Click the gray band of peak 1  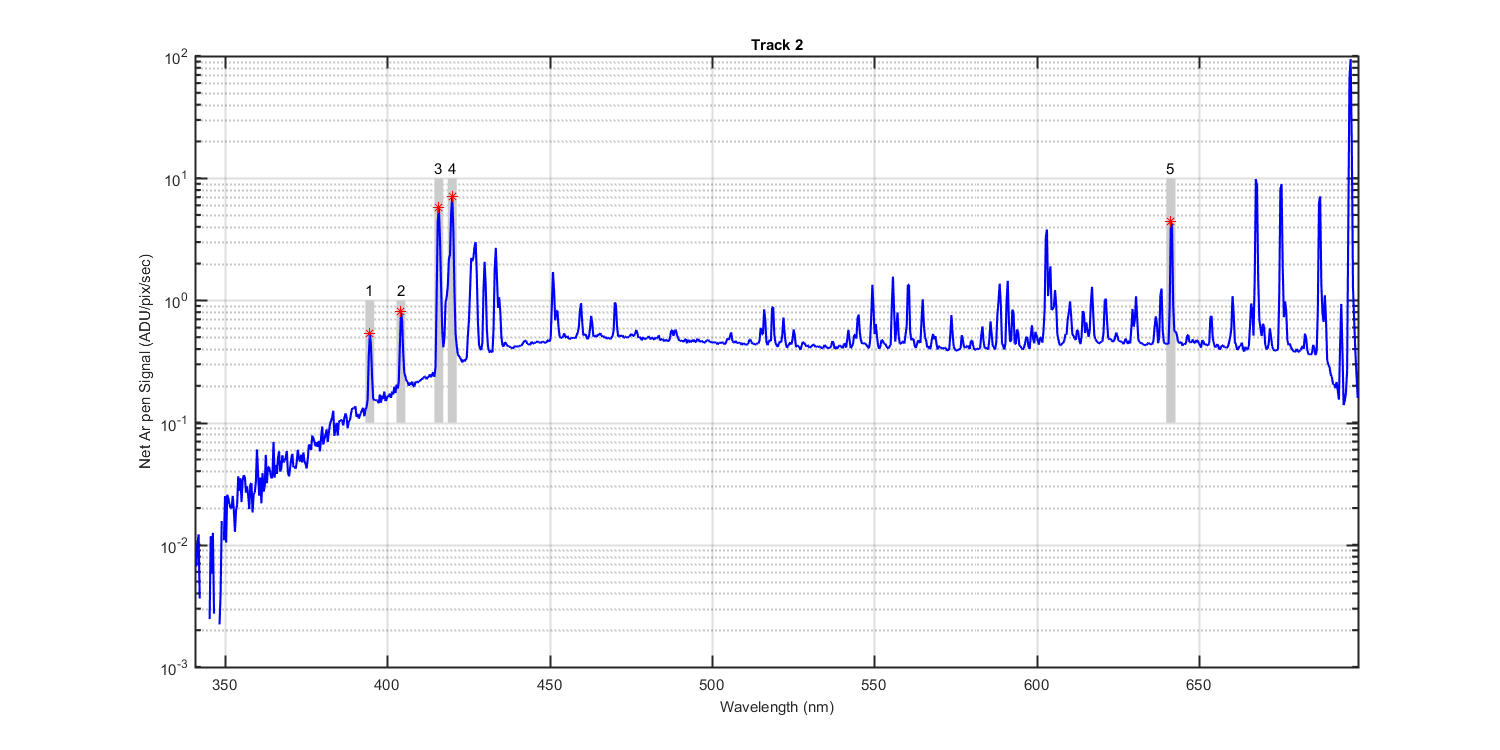[369, 362]
